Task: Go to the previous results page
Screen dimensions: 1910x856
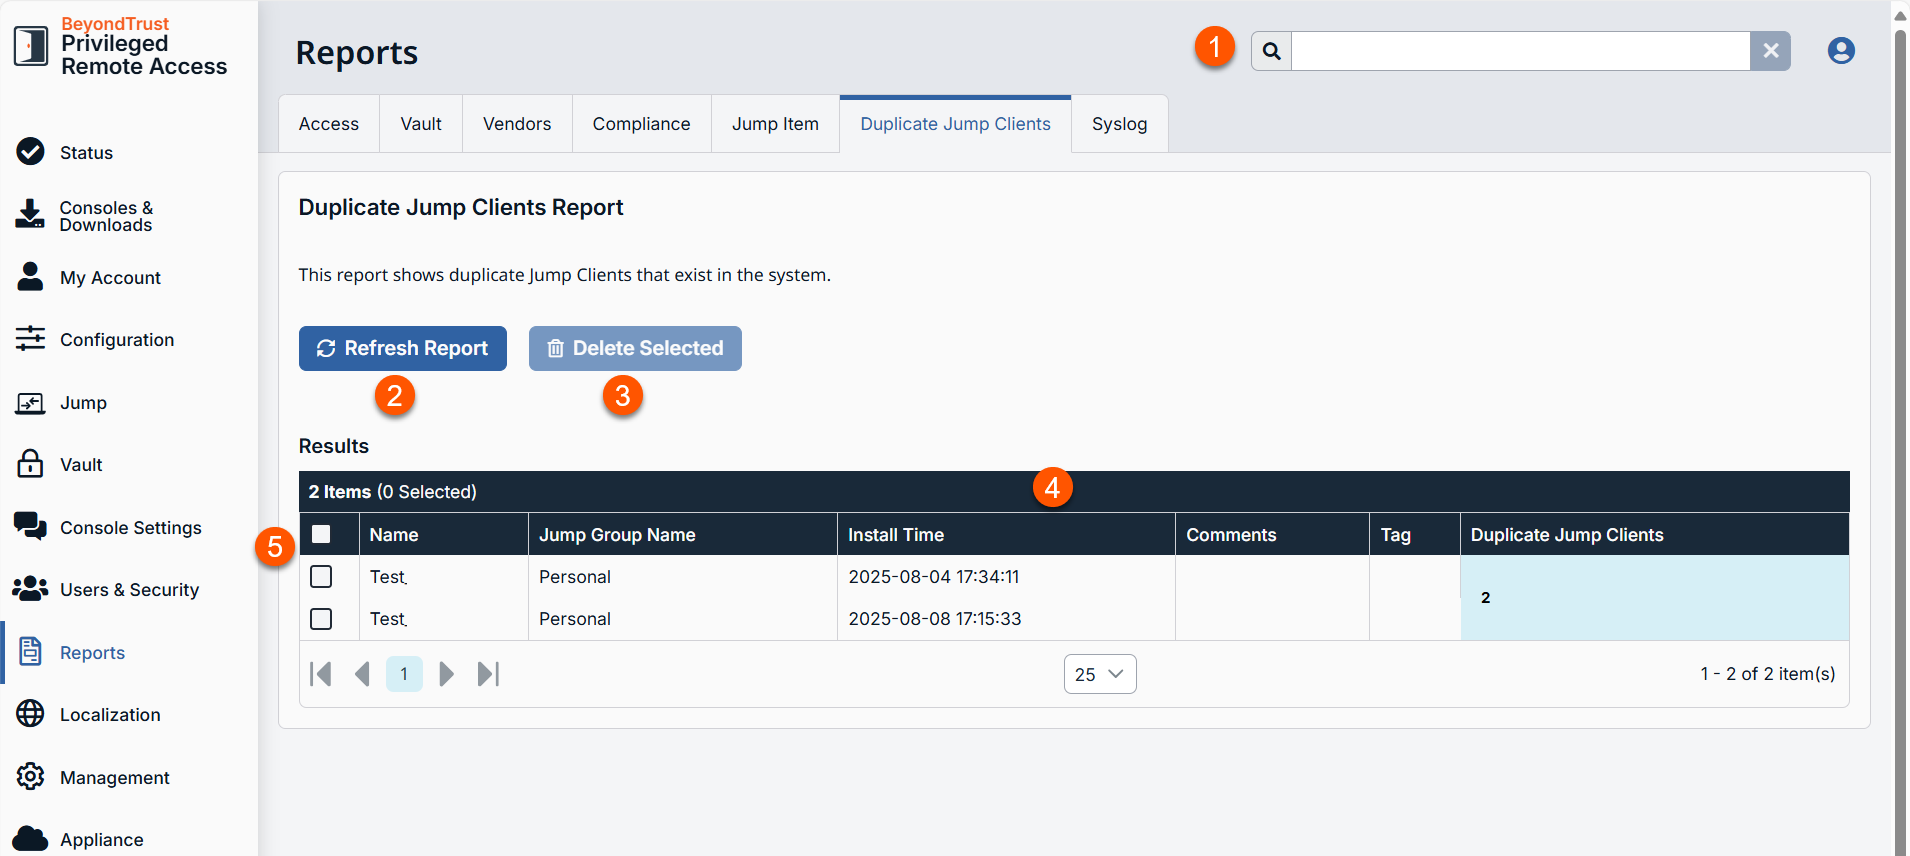Action: 362,674
